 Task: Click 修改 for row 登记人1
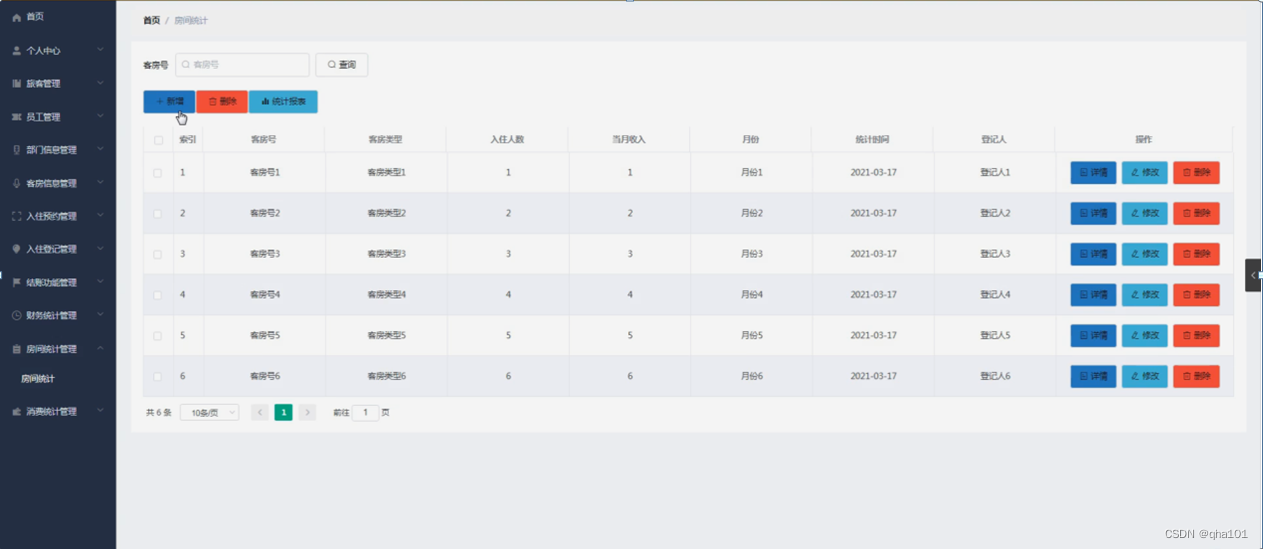click(1144, 173)
